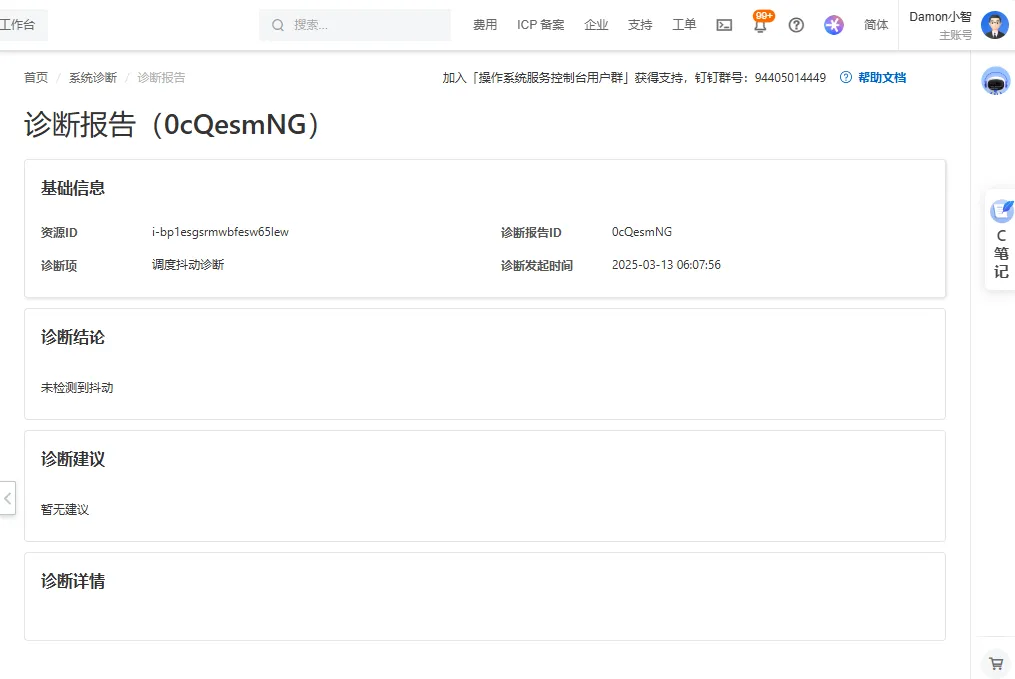Screen dimensions: 1015x679
Task: Open the 费用 menu
Action: pos(485,25)
